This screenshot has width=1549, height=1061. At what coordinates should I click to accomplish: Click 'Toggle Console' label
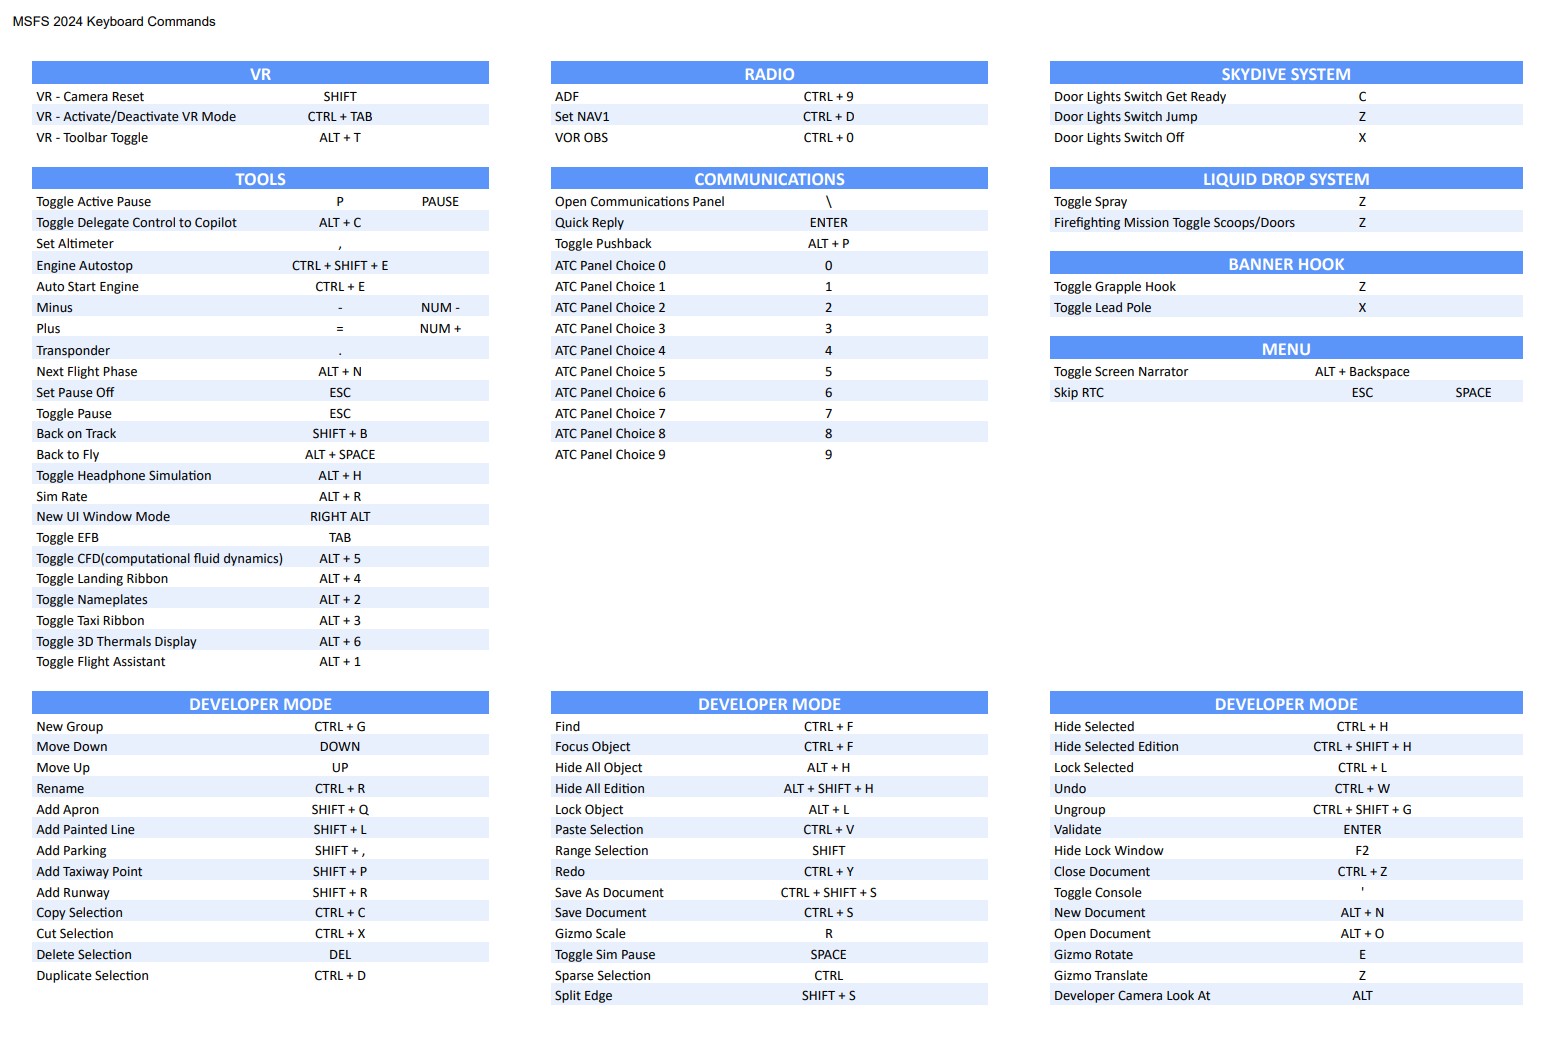[1097, 893]
